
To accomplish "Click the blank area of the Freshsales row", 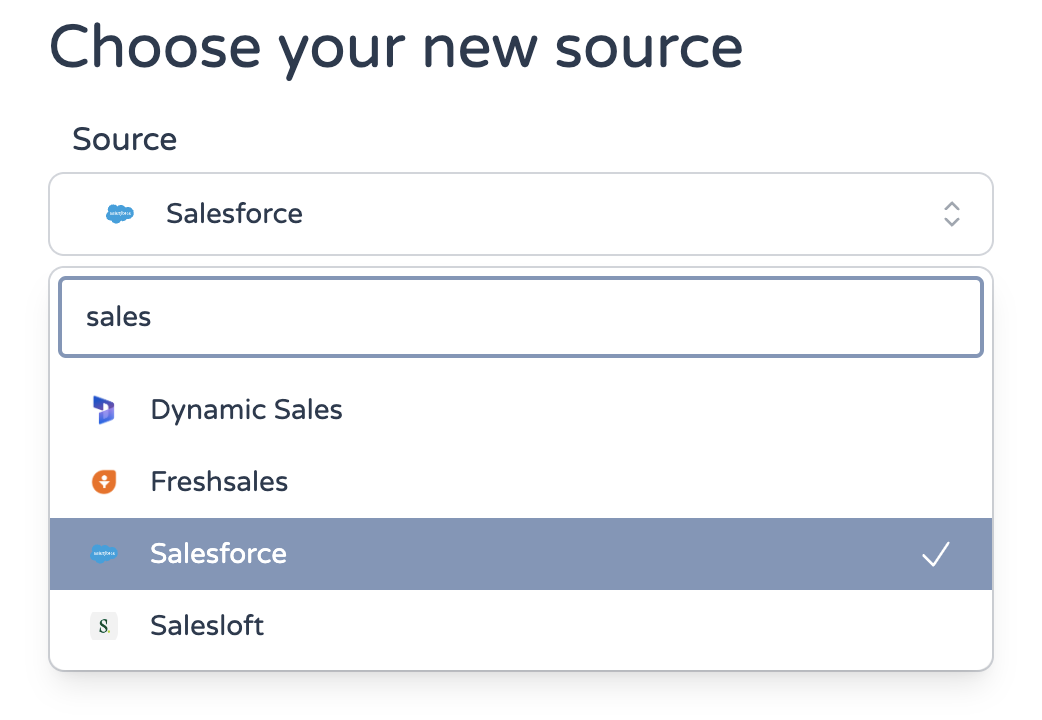I will [638, 482].
